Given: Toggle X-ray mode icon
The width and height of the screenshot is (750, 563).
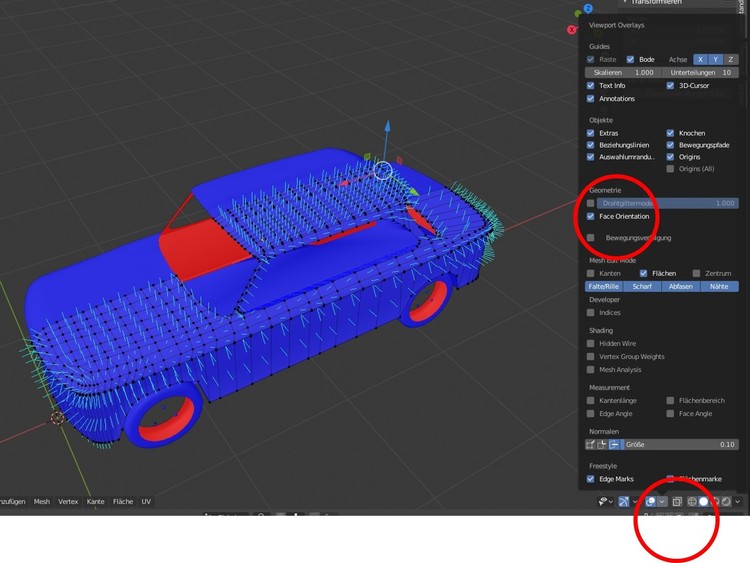Looking at the screenshot, I should 677,501.
